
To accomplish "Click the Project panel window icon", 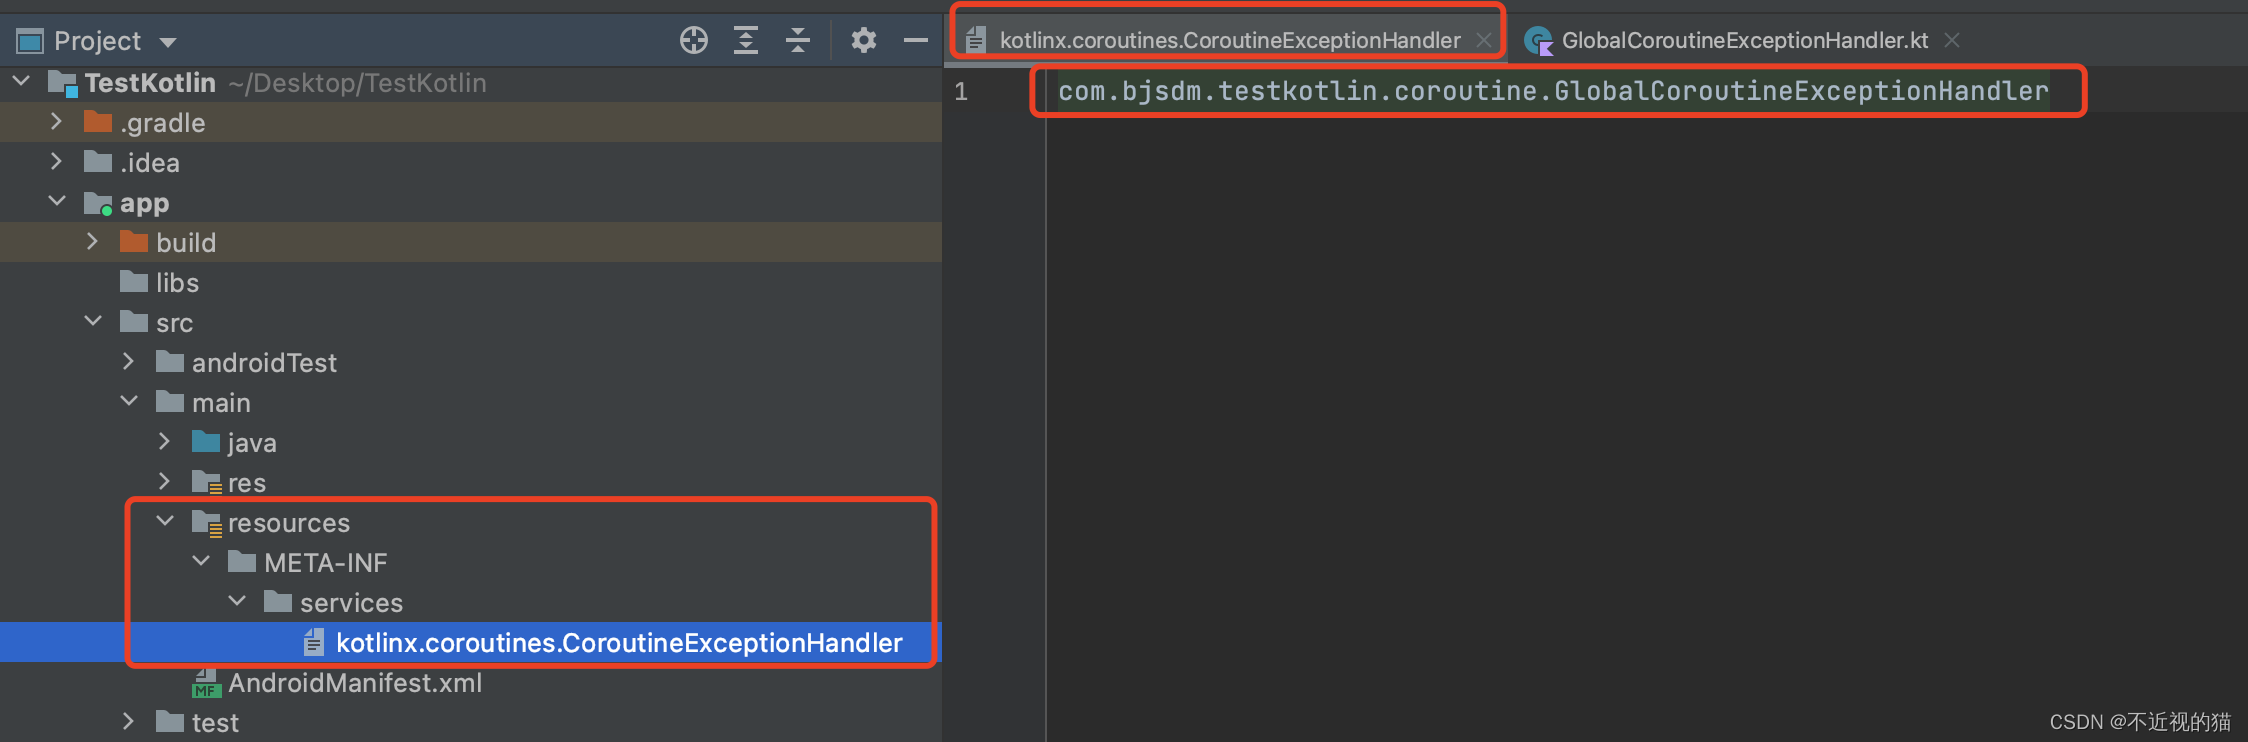I will pos(31,41).
